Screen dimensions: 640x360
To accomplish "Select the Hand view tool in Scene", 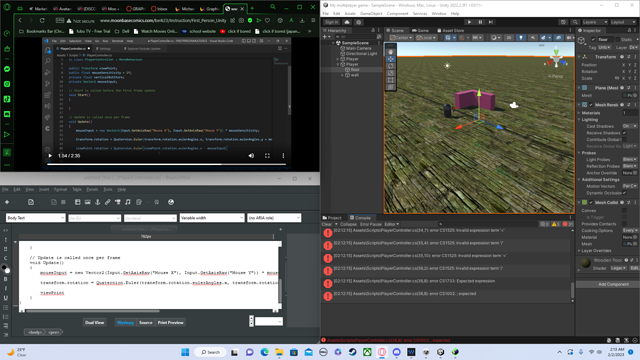I will 391,52.
